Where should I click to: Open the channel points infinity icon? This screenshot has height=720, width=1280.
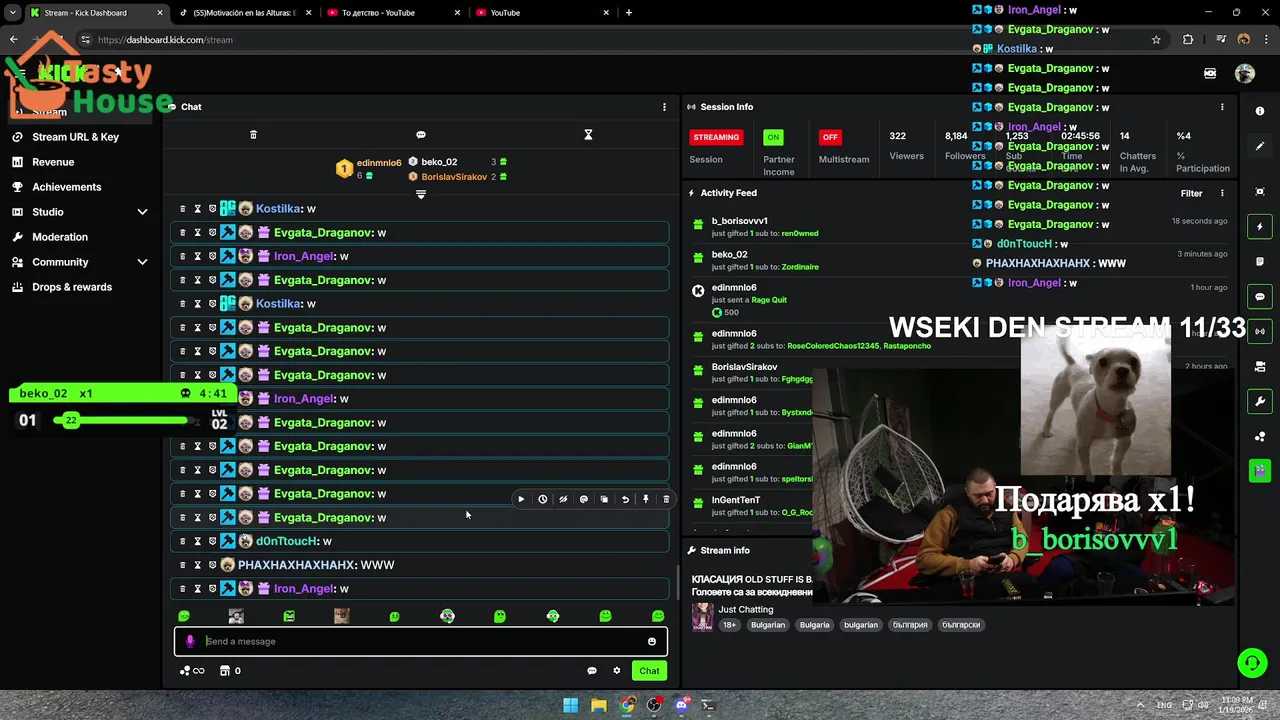click(192, 671)
